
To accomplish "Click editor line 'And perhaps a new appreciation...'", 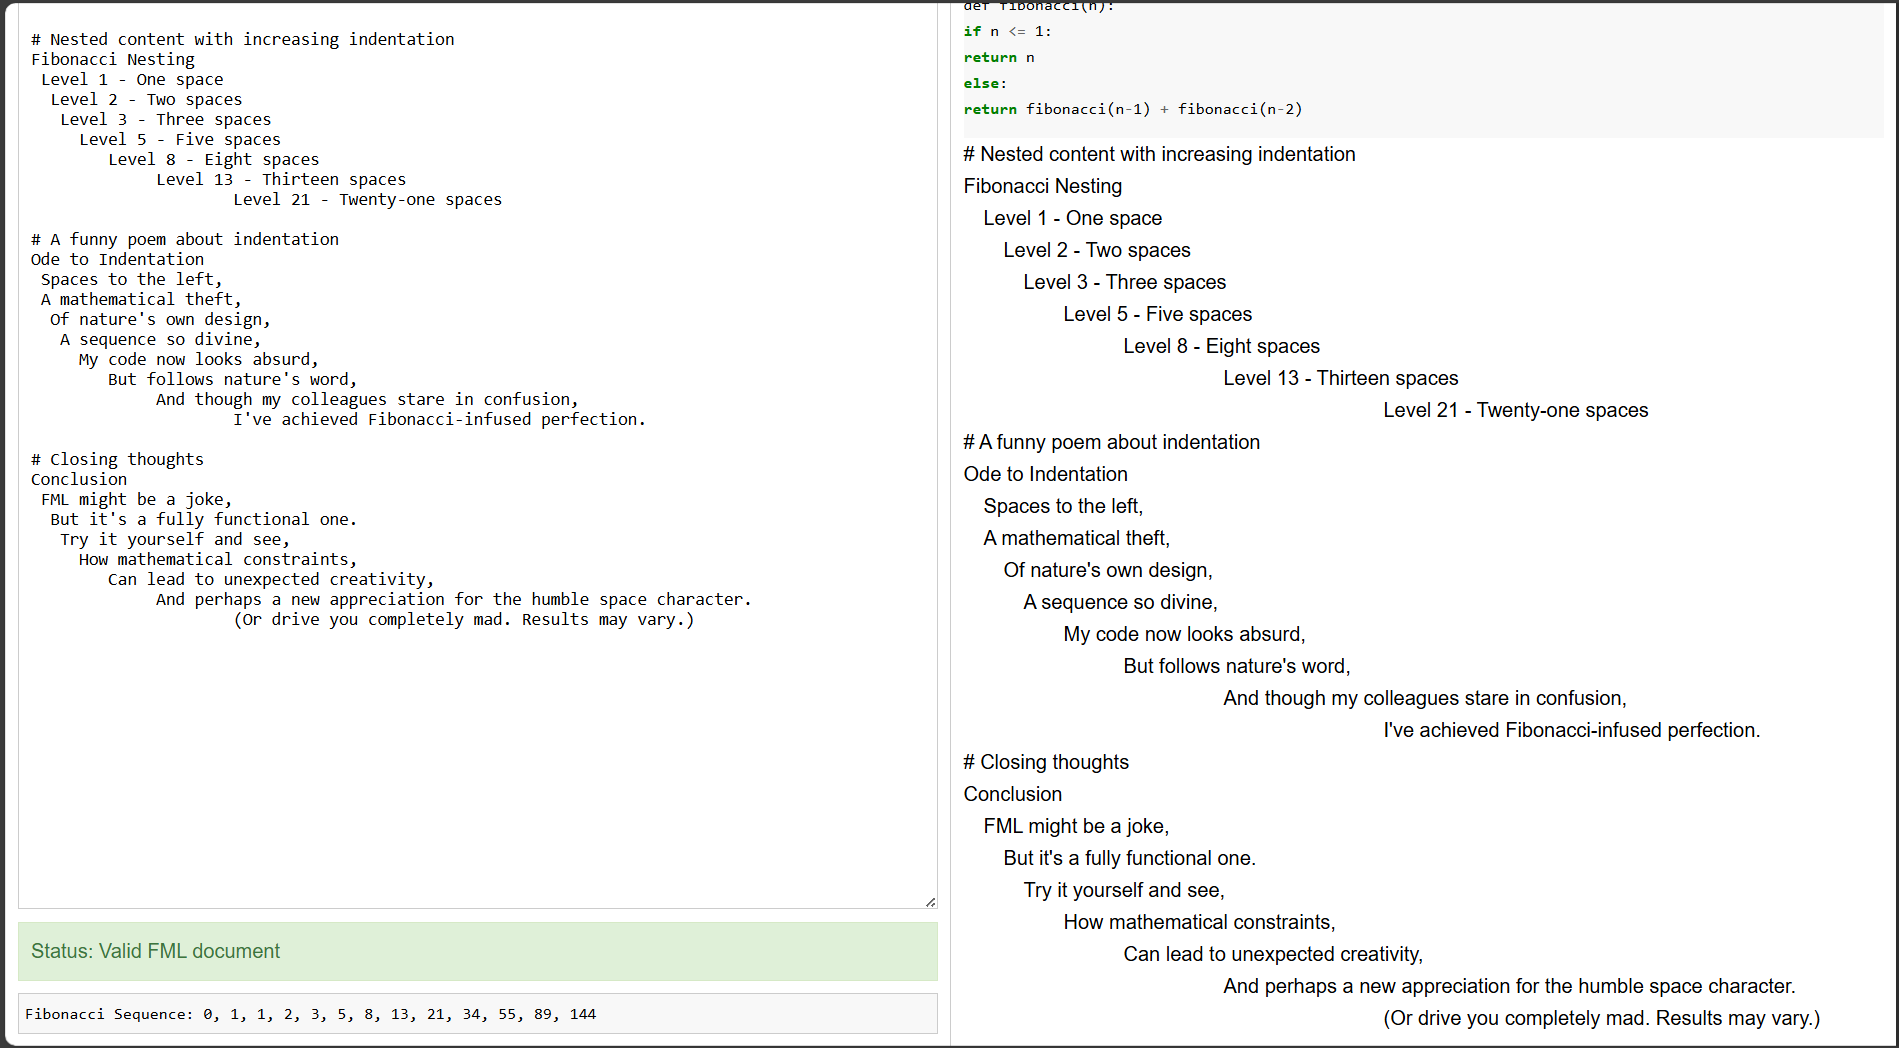I will tap(454, 600).
